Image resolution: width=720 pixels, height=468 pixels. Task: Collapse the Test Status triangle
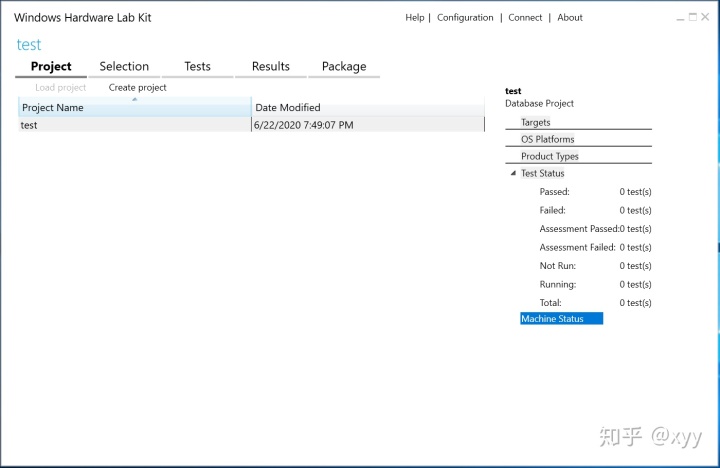513,173
